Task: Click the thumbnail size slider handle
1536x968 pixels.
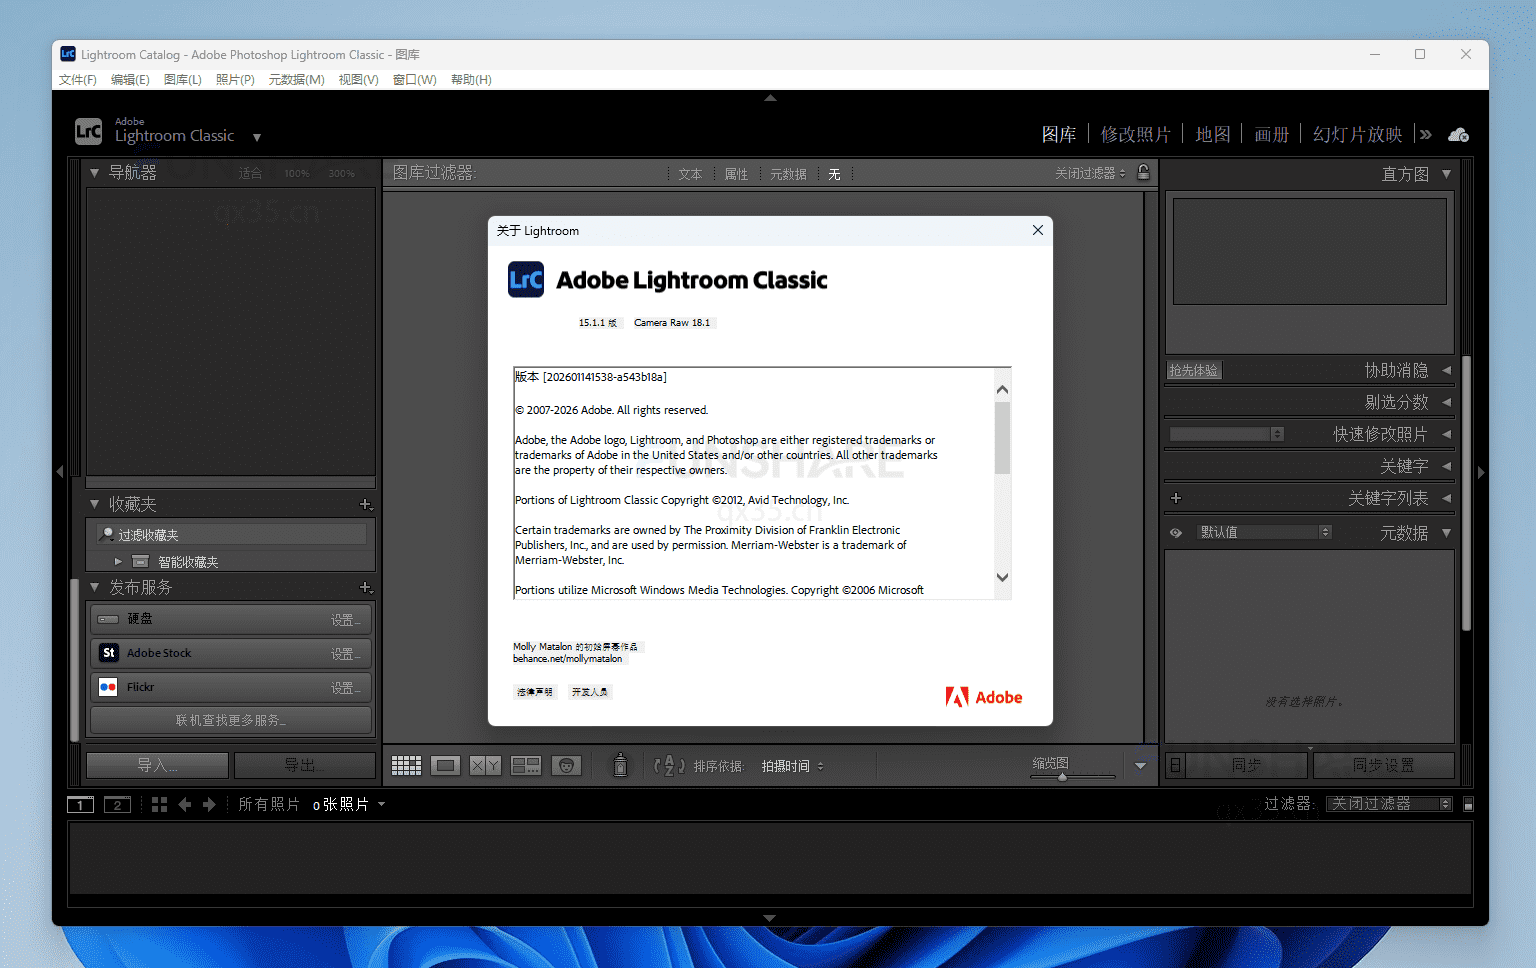Action: [x=1062, y=777]
